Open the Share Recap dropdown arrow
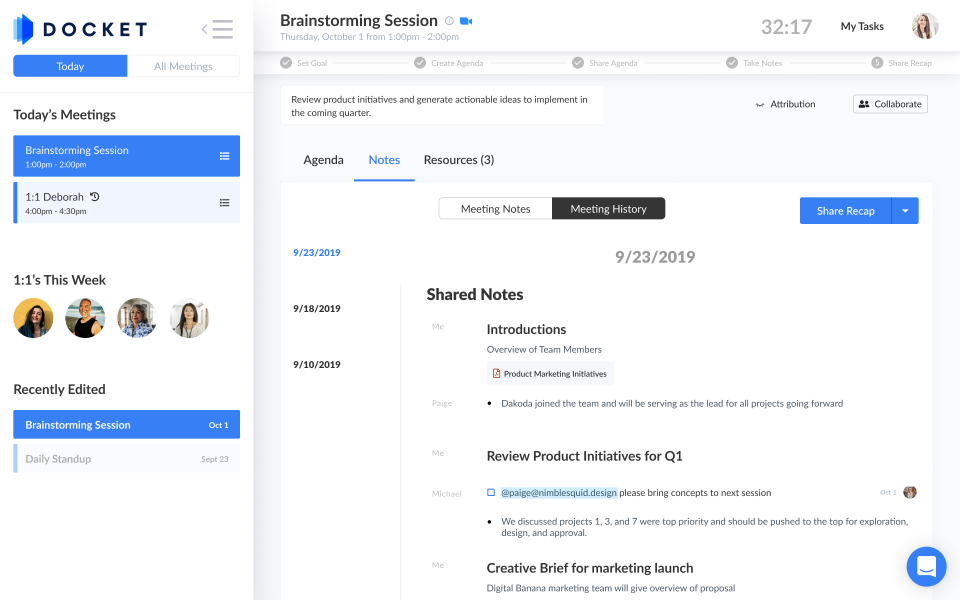This screenshot has height=600, width=960. [x=907, y=210]
